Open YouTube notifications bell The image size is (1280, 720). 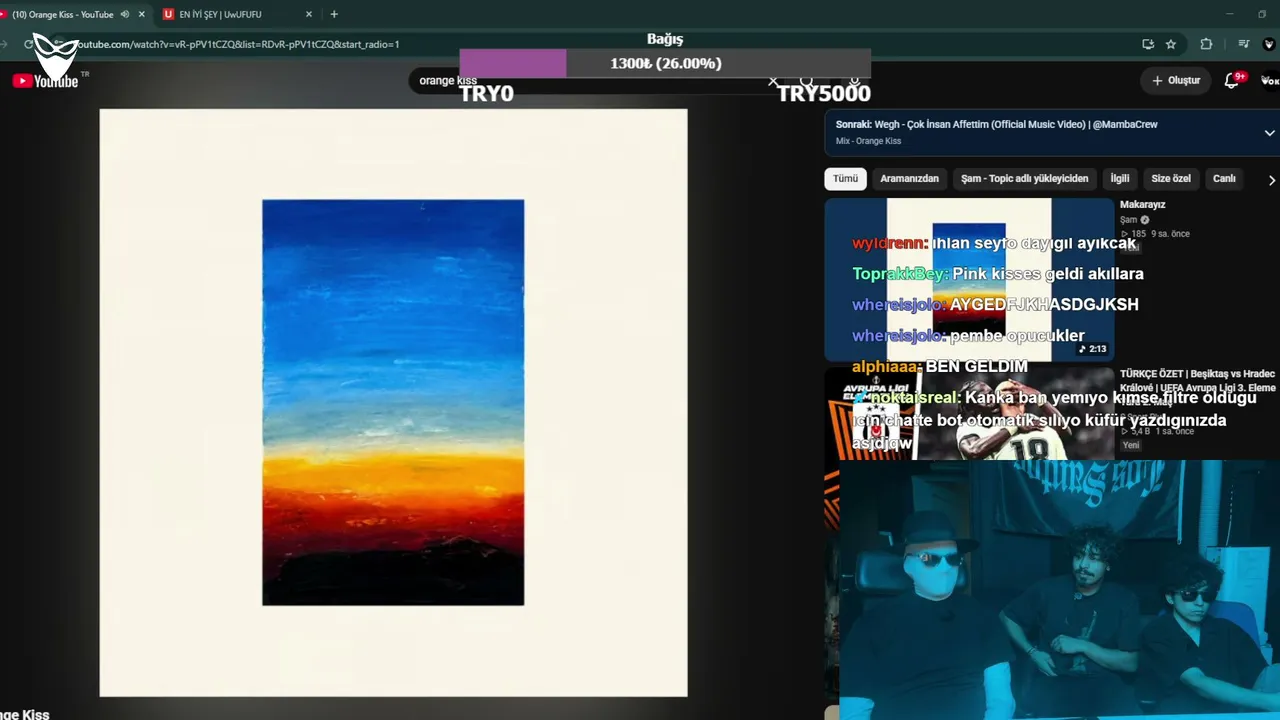[x=1232, y=80]
